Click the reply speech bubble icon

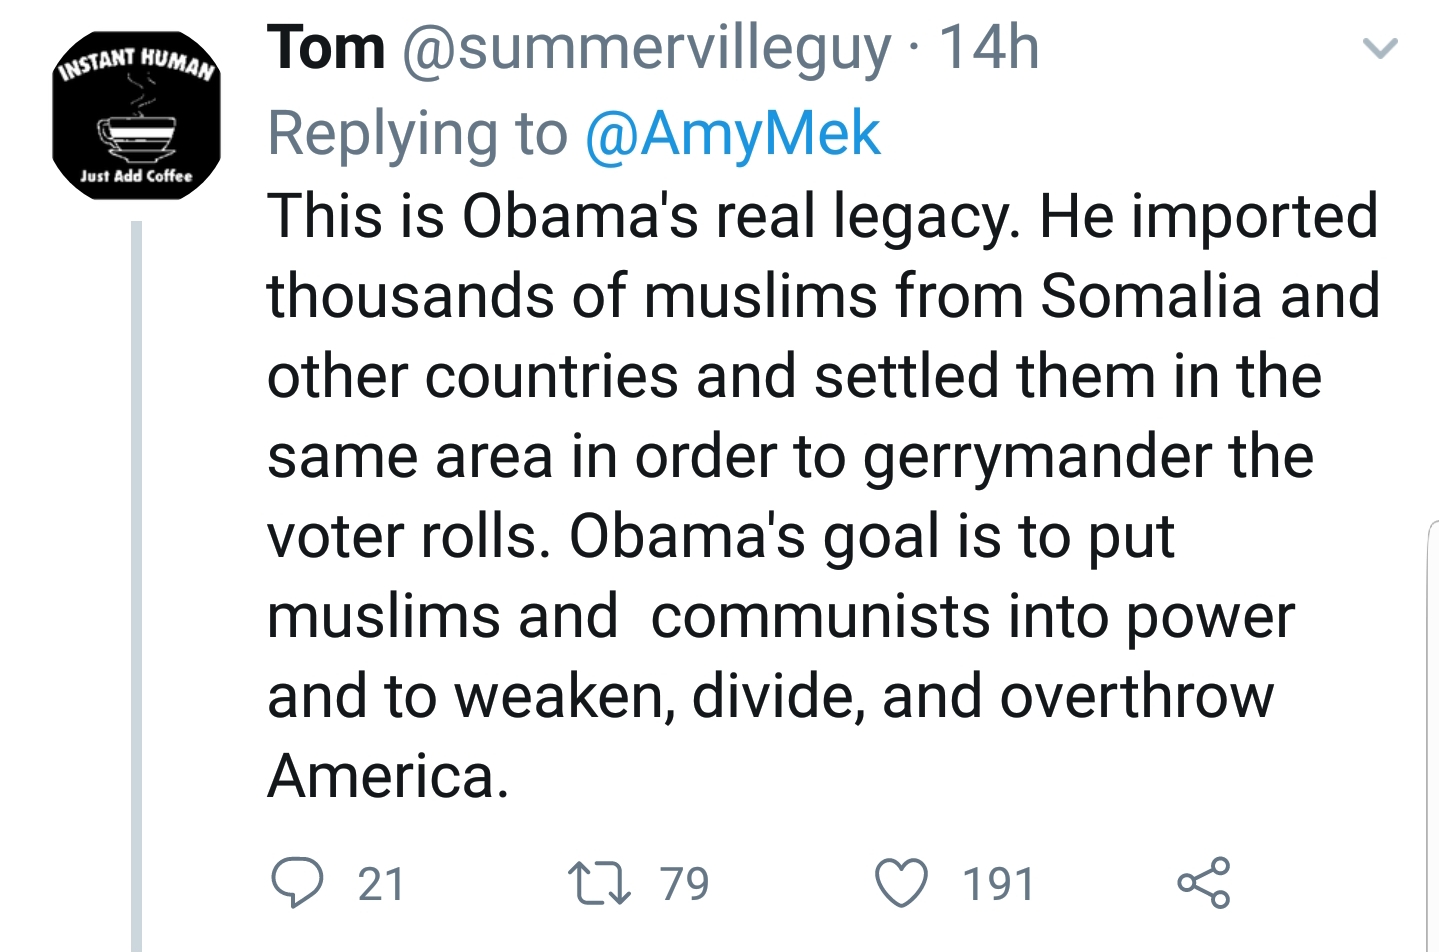coord(296,883)
